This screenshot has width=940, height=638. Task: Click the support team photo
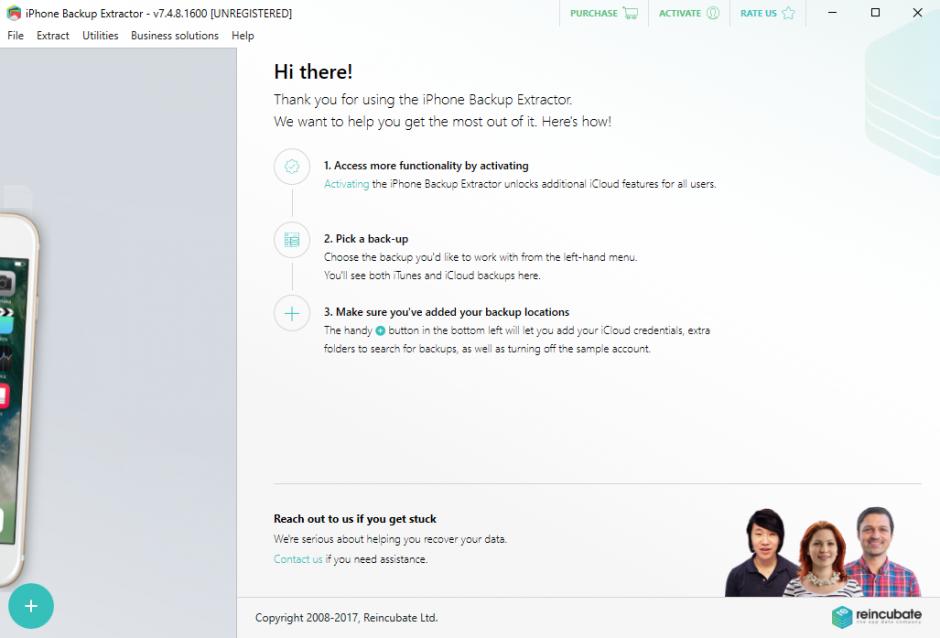[822, 552]
